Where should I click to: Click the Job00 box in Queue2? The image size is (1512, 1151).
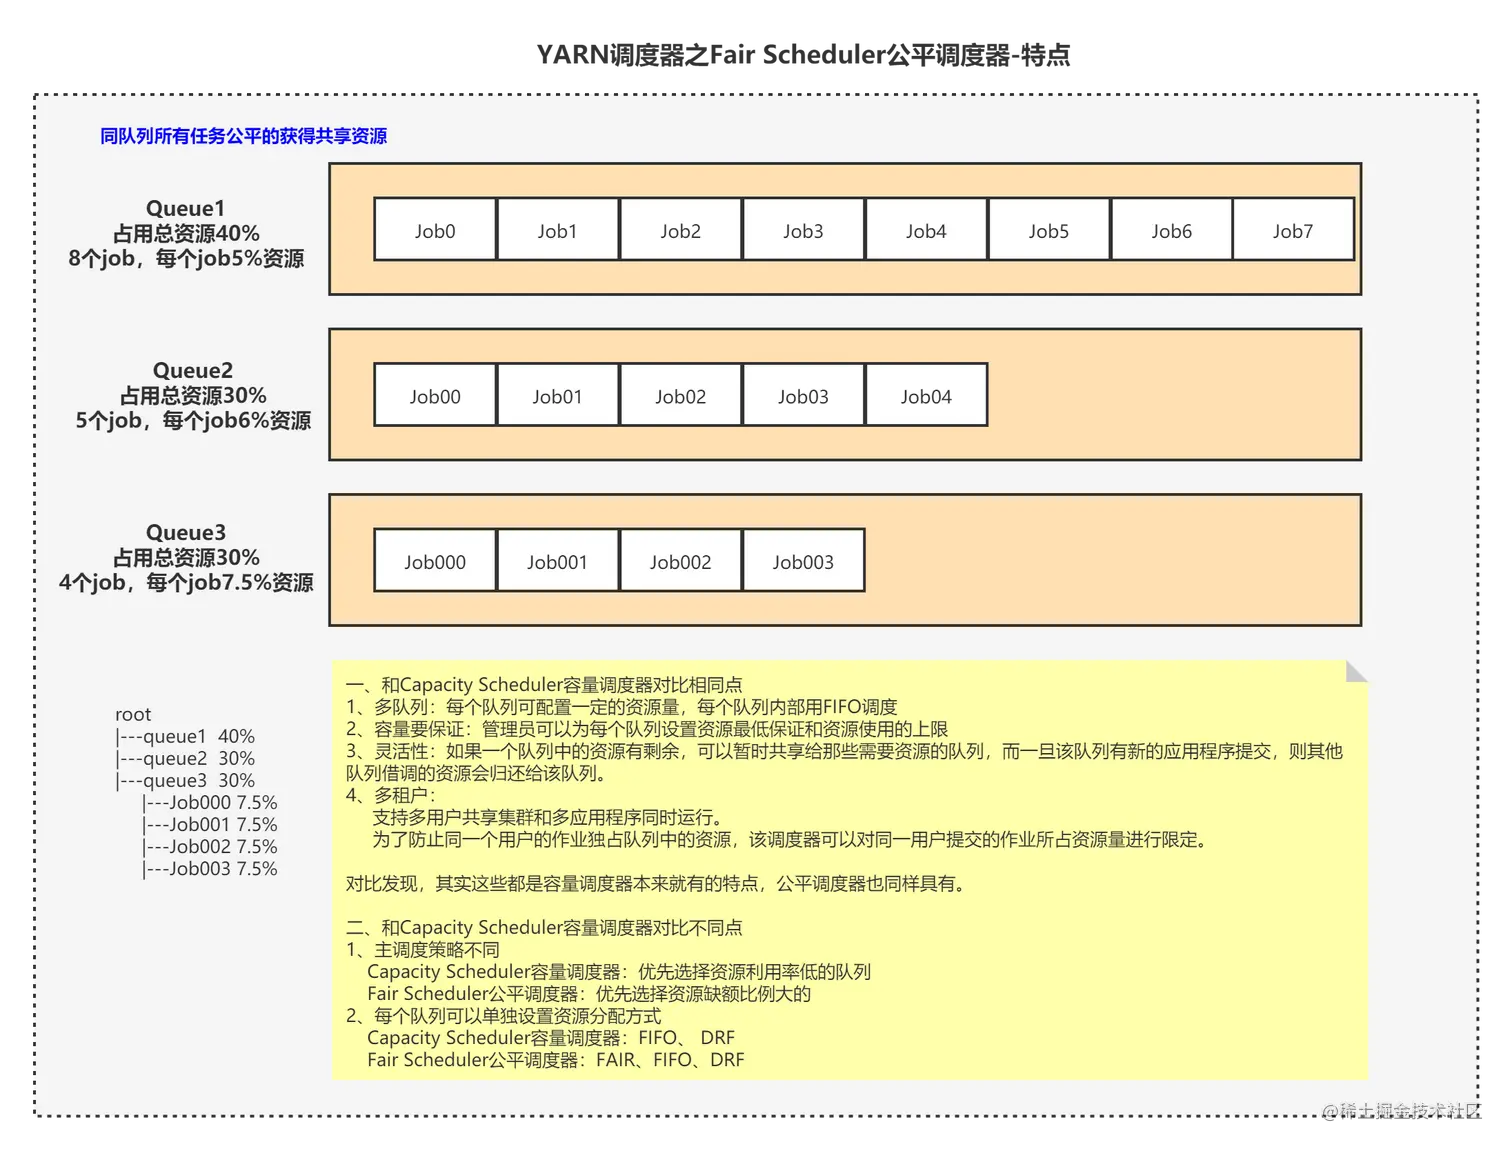(x=434, y=395)
